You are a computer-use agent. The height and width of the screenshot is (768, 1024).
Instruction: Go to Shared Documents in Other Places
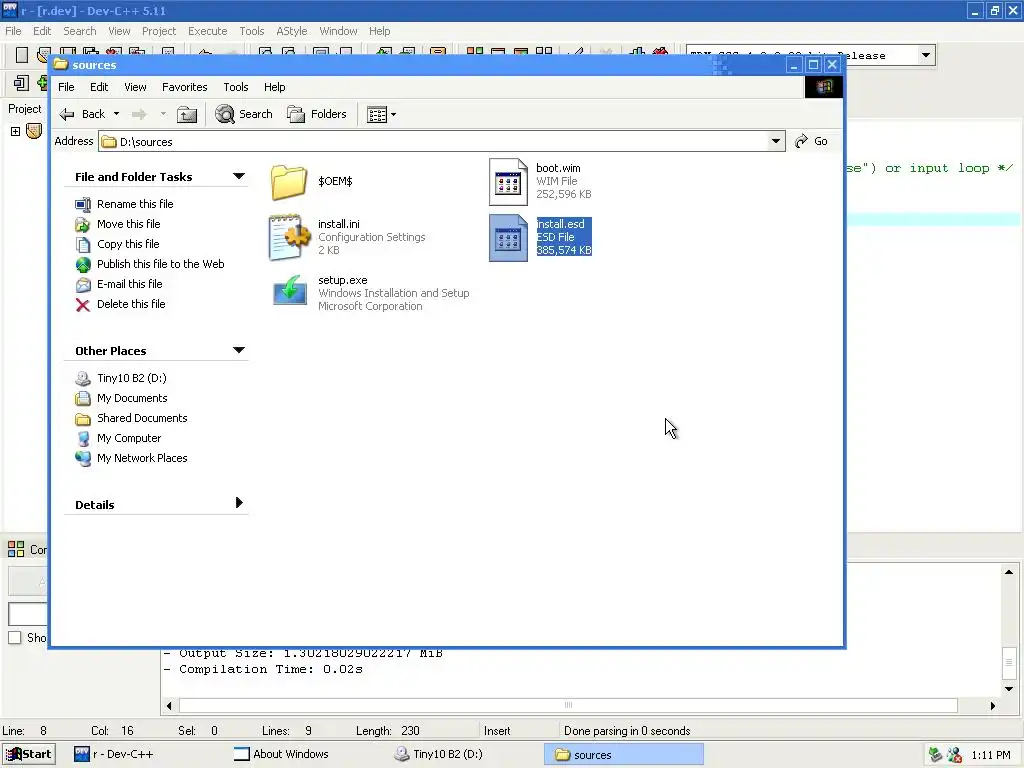pyautogui.click(x=142, y=418)
